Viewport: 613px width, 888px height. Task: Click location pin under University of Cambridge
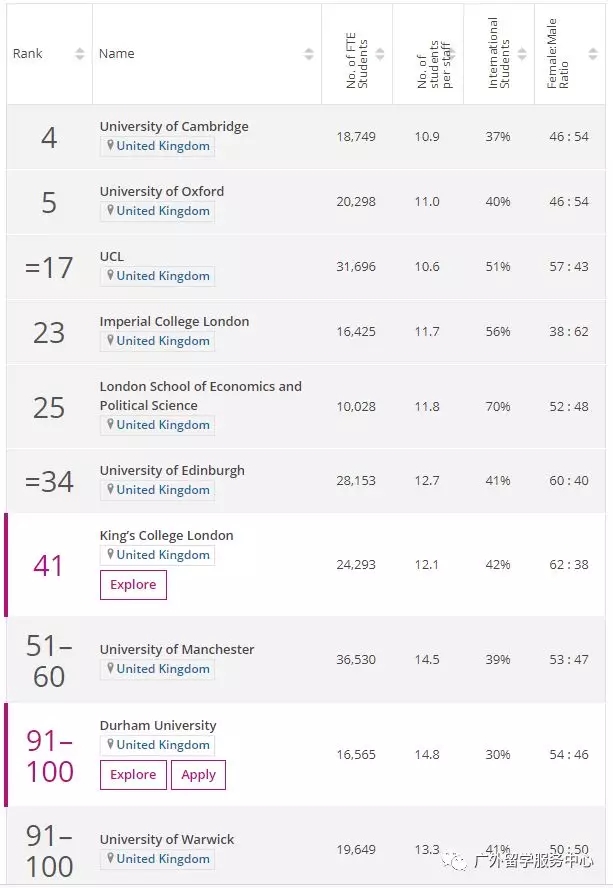coord(111,146)
